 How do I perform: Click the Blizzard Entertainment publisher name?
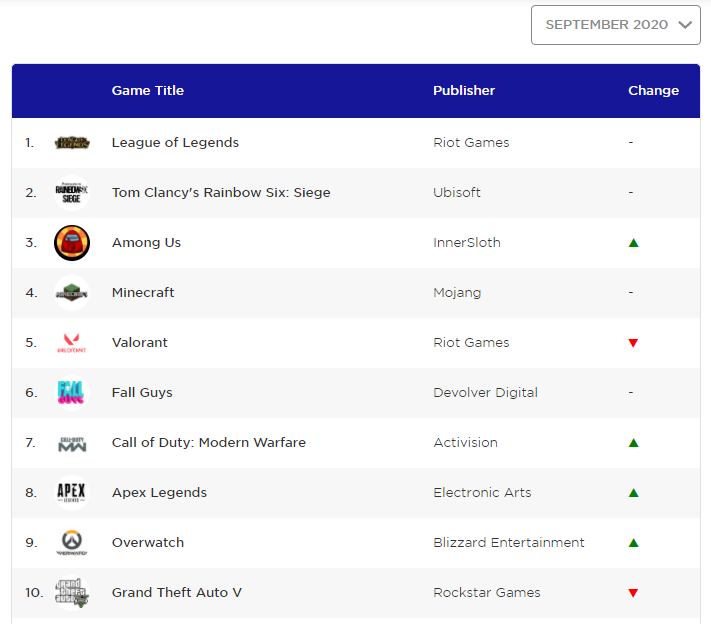point(509,543)
